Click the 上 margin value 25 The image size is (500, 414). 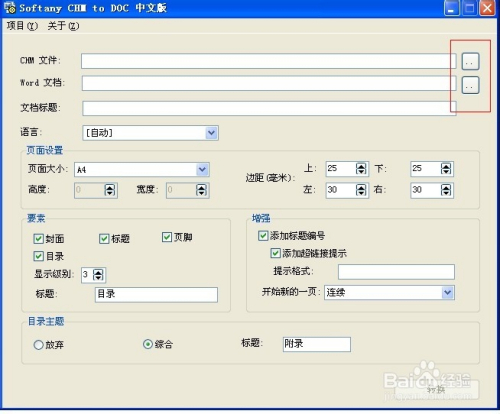tap(332, 168)
